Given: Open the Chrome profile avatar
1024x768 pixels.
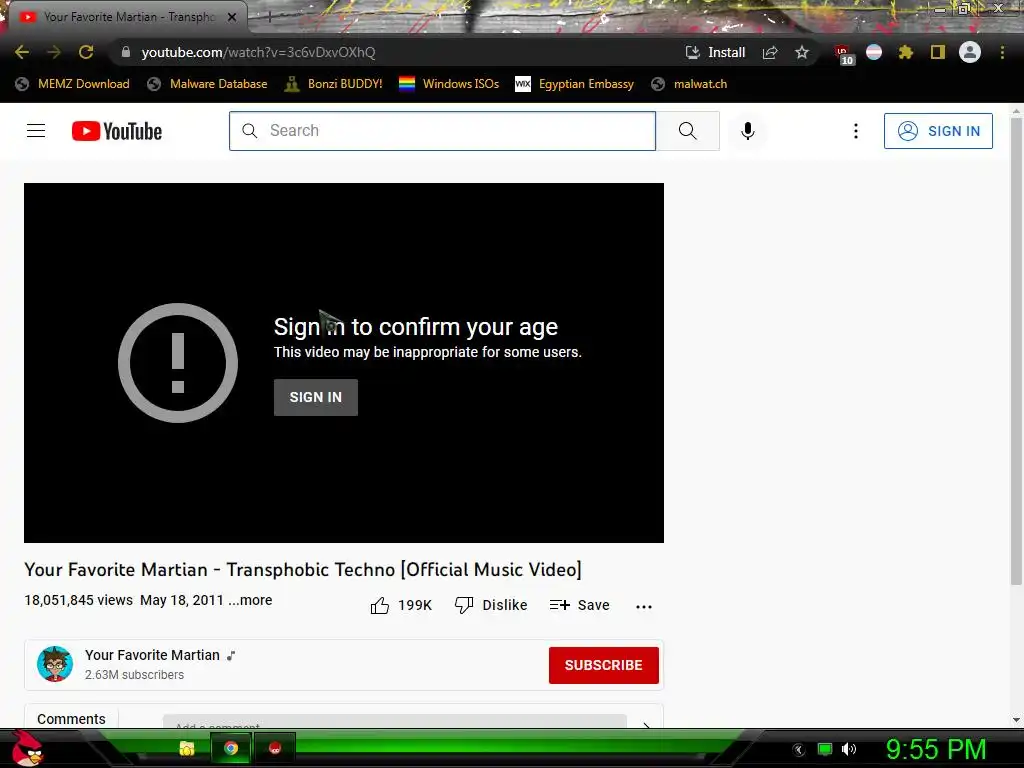Looking at the screenshot, I should pyautogui.click(x=970, y=52).
